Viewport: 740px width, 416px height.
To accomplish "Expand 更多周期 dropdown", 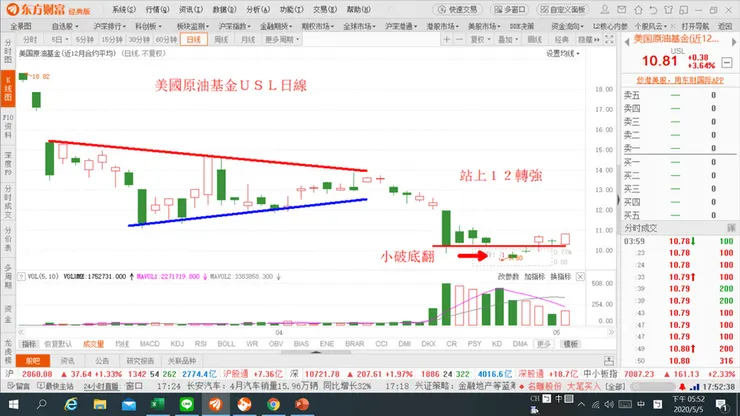I will [282, 40].
